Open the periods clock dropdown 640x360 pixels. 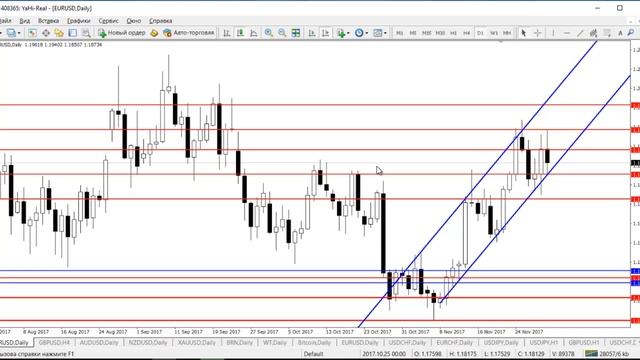click(x=361, y=33)
